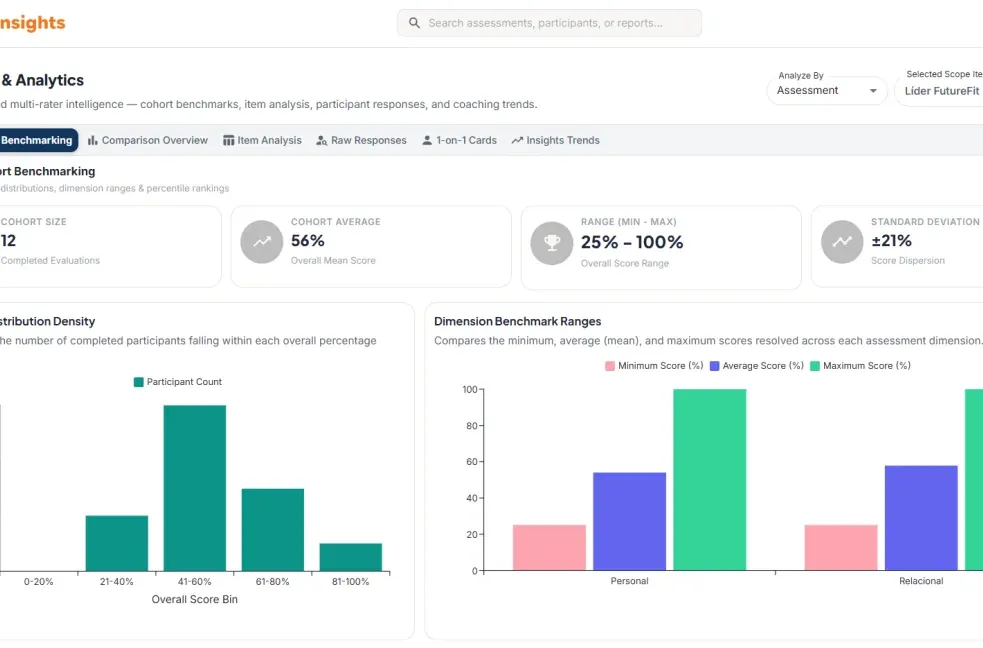Click the Insights Trends line icon

click(517, 140)
